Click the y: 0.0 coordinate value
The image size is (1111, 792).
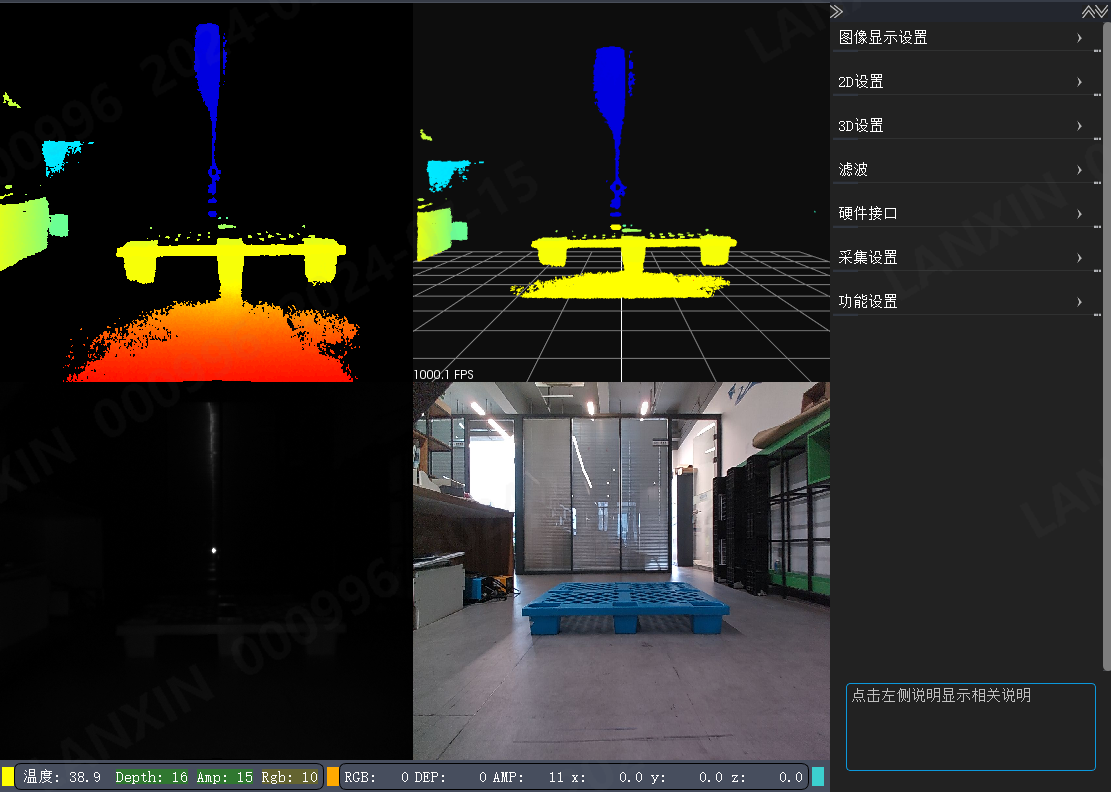687,777
